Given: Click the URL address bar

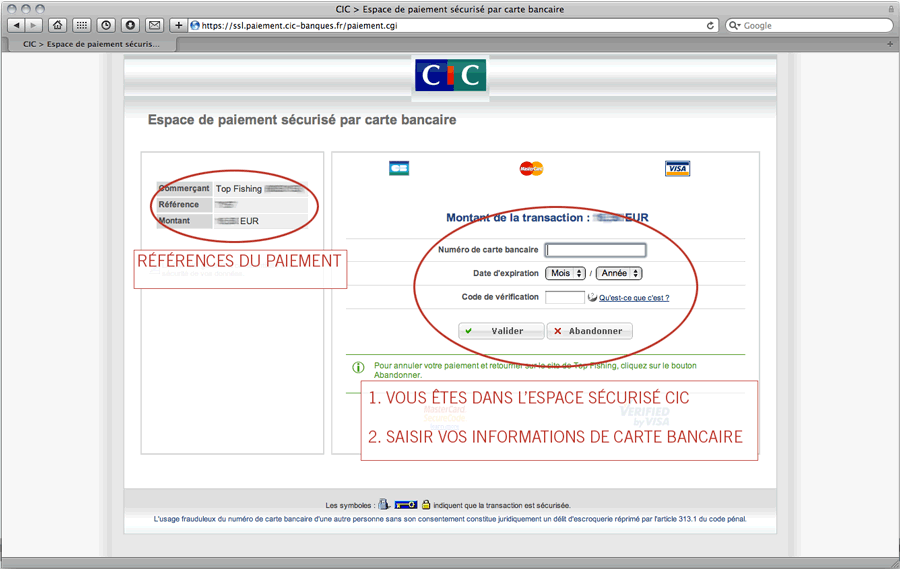Looking at the screenshot, I should click(x=453, y=25).
